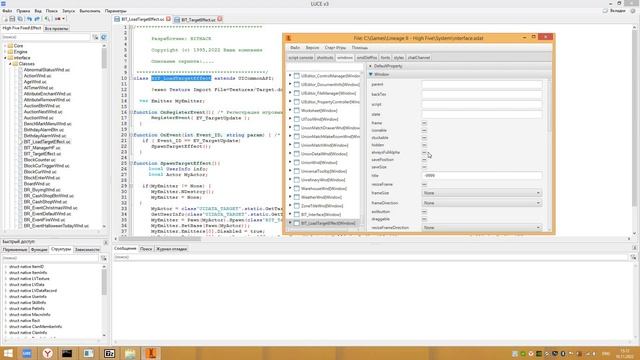This screenshot has width=640, height=360.
Task: Click the Core folder icon in the project tree
Action: (10, 46)
